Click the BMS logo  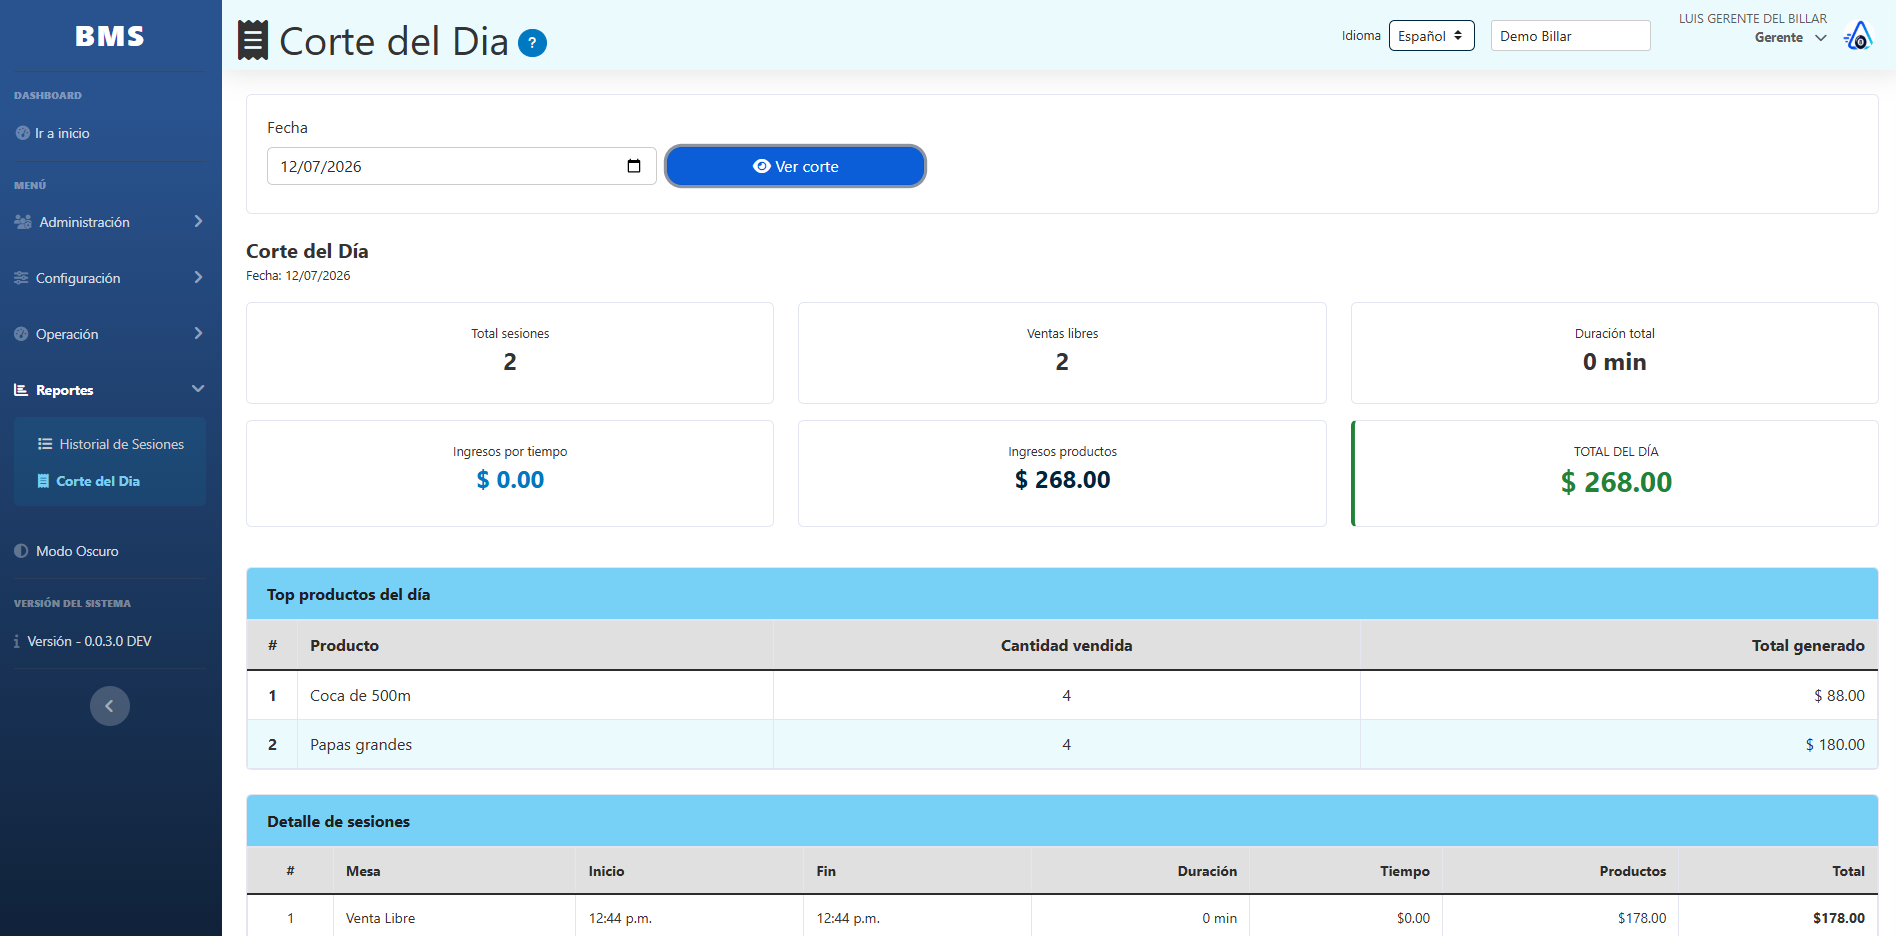(110, 36)
